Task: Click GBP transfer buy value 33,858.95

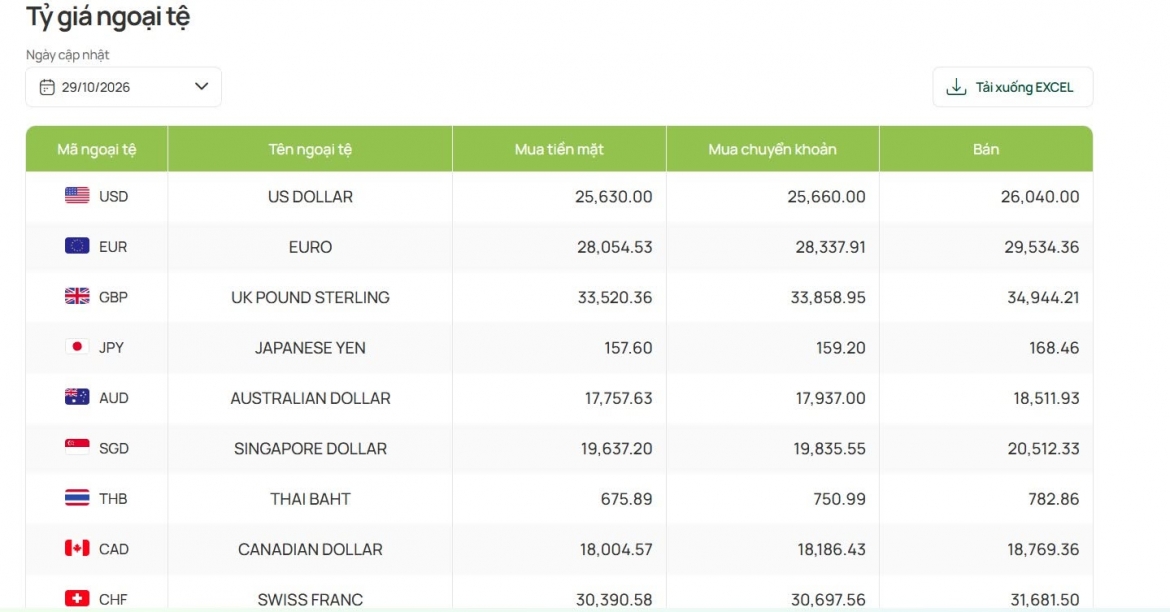Action: 828,298
